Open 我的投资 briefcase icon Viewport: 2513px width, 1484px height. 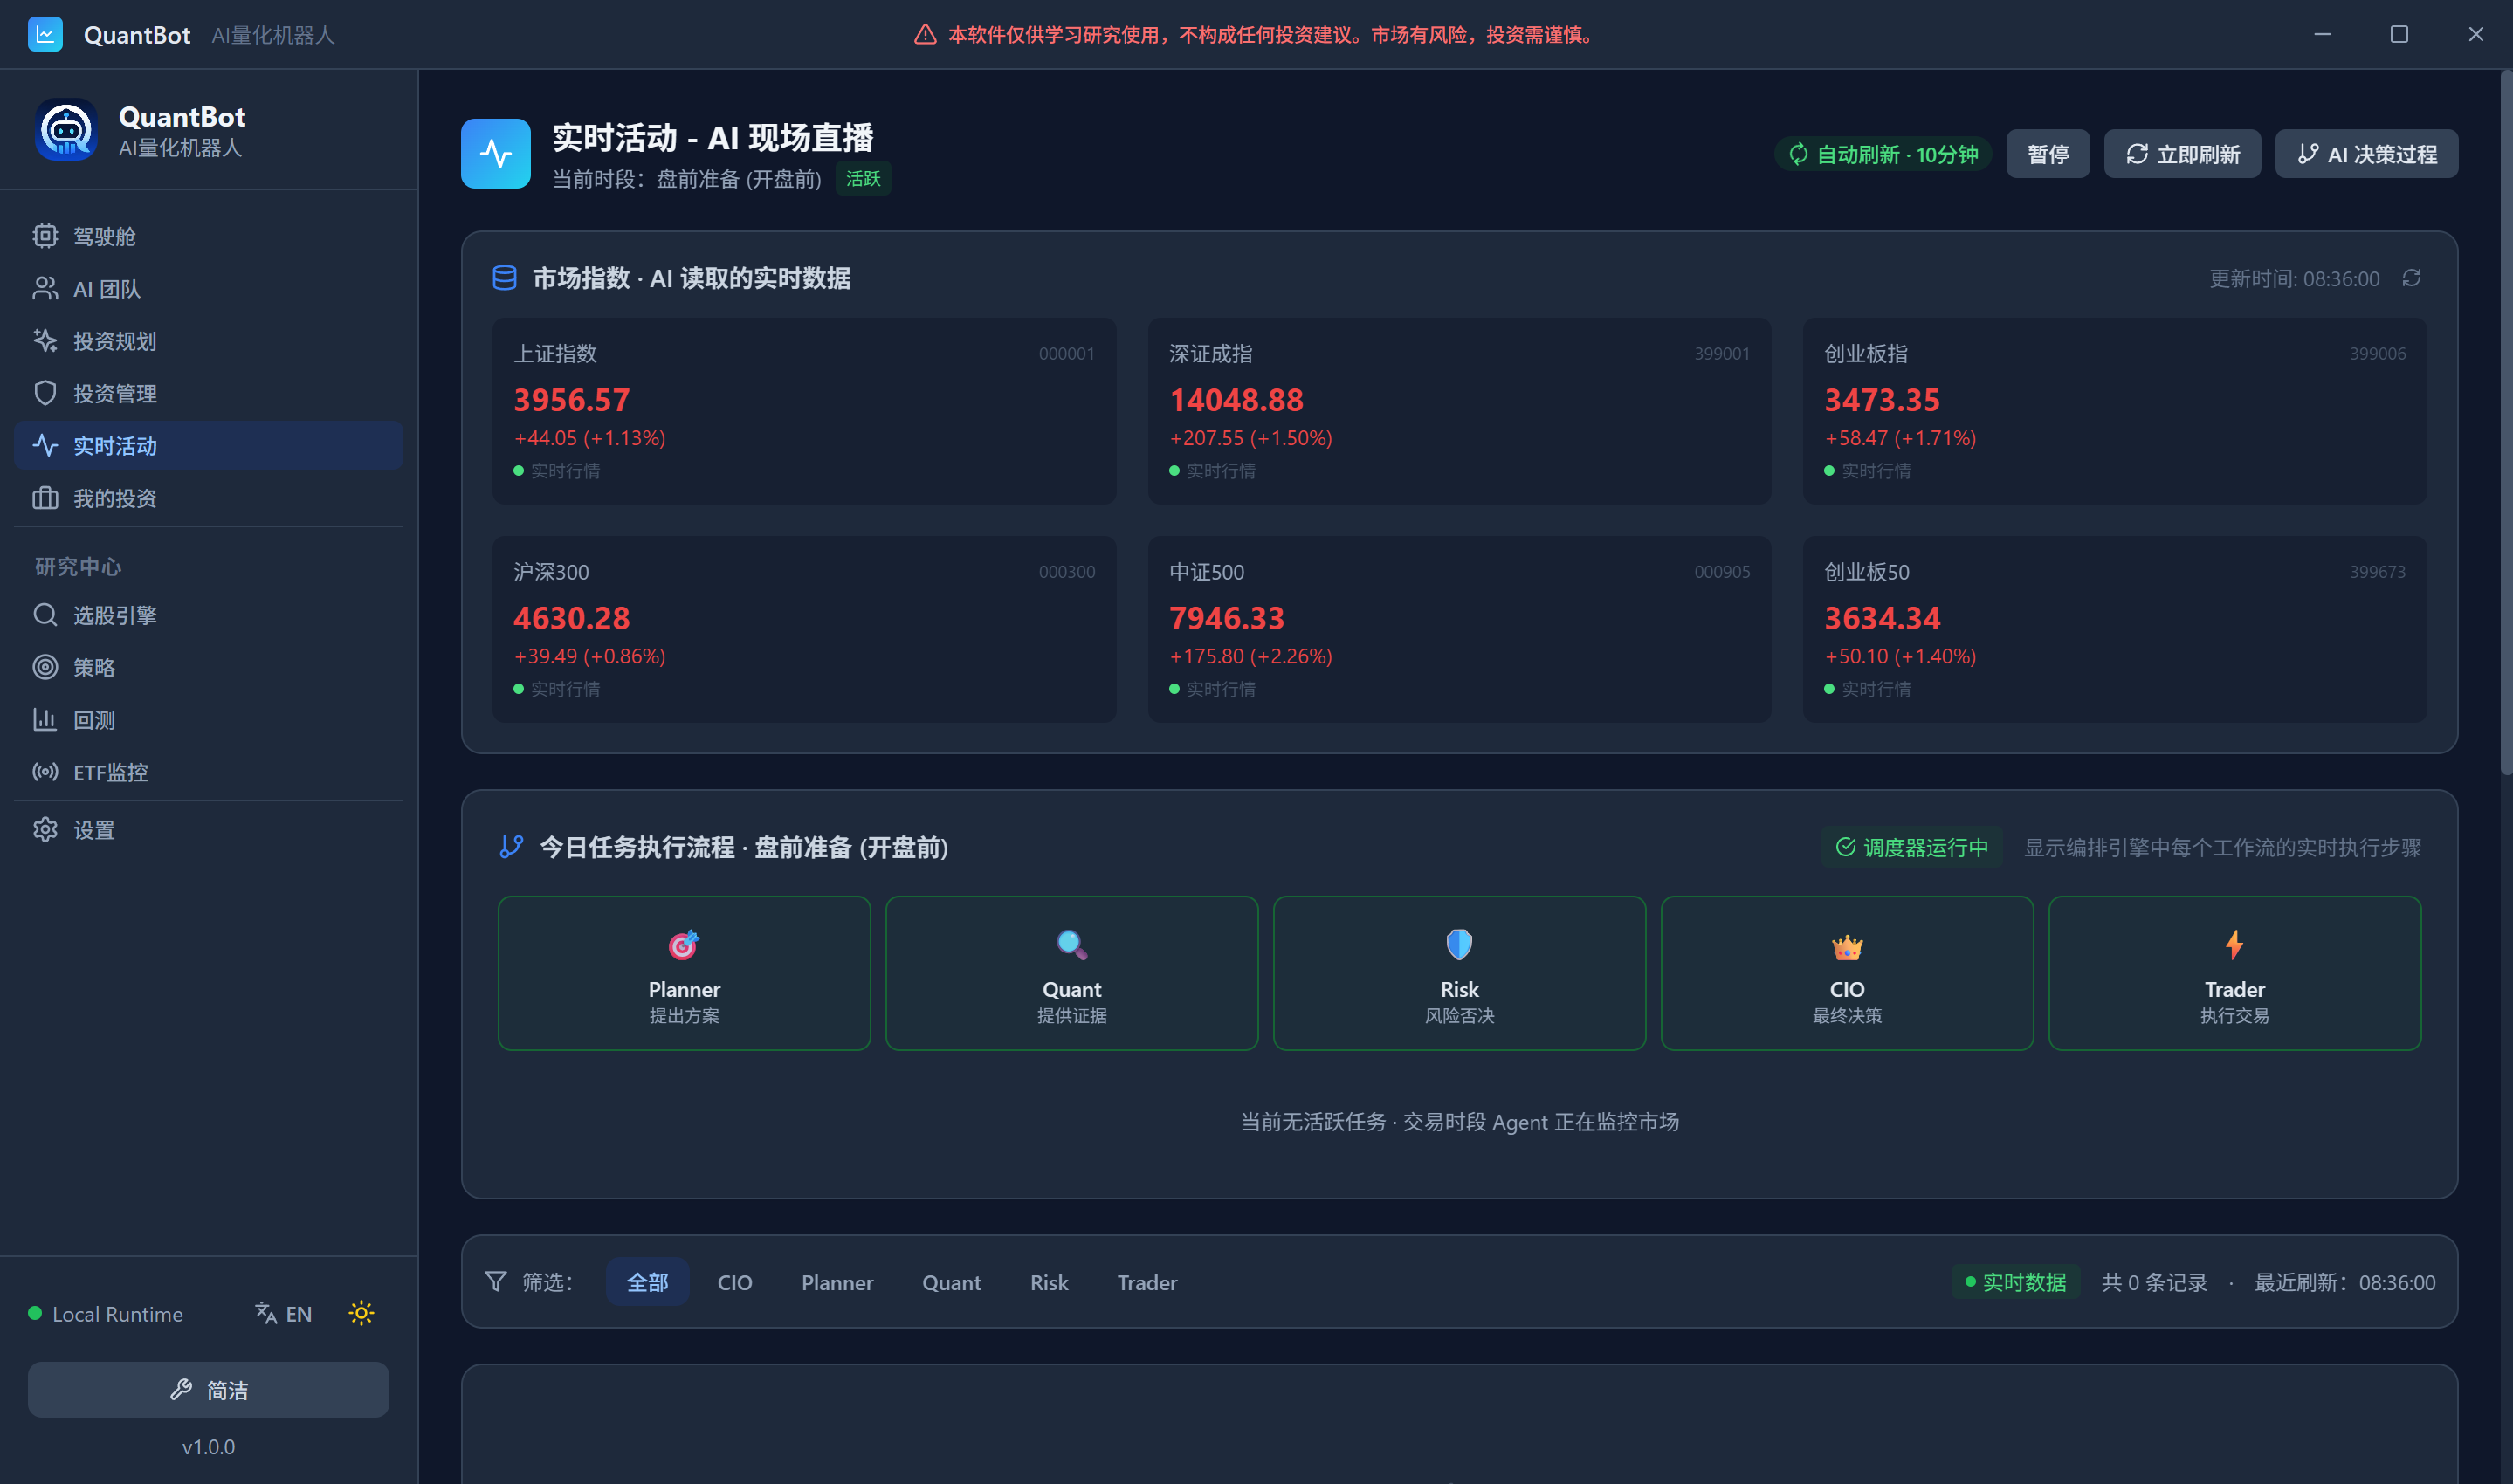click(45, 498)
